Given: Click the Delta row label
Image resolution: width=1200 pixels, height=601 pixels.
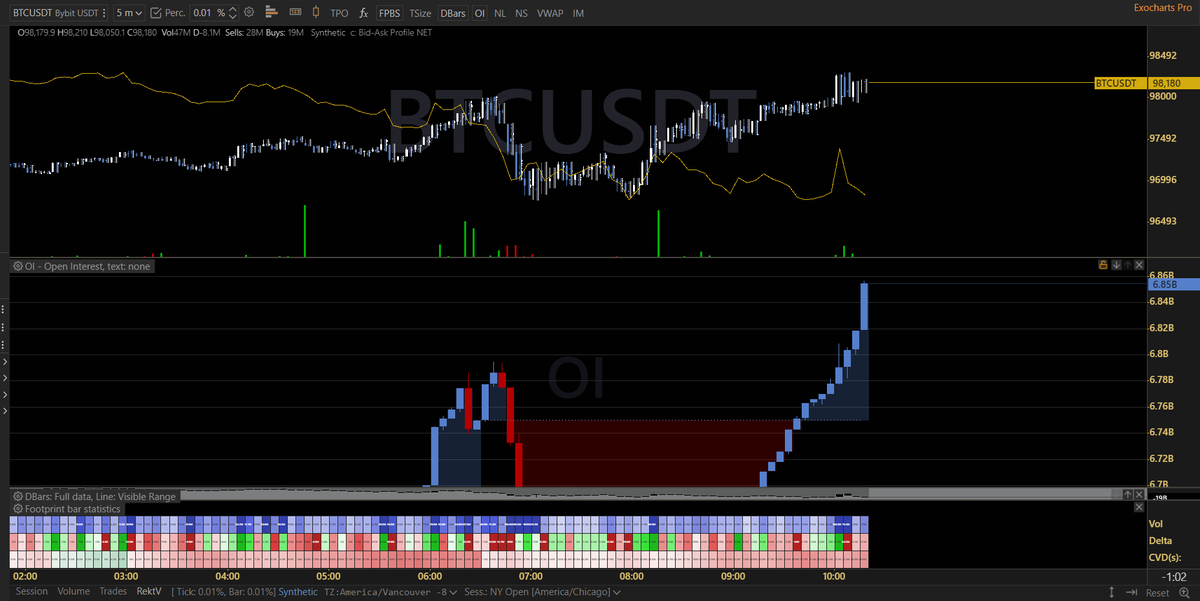Looking at the screenshot, I should point(1160,541).
